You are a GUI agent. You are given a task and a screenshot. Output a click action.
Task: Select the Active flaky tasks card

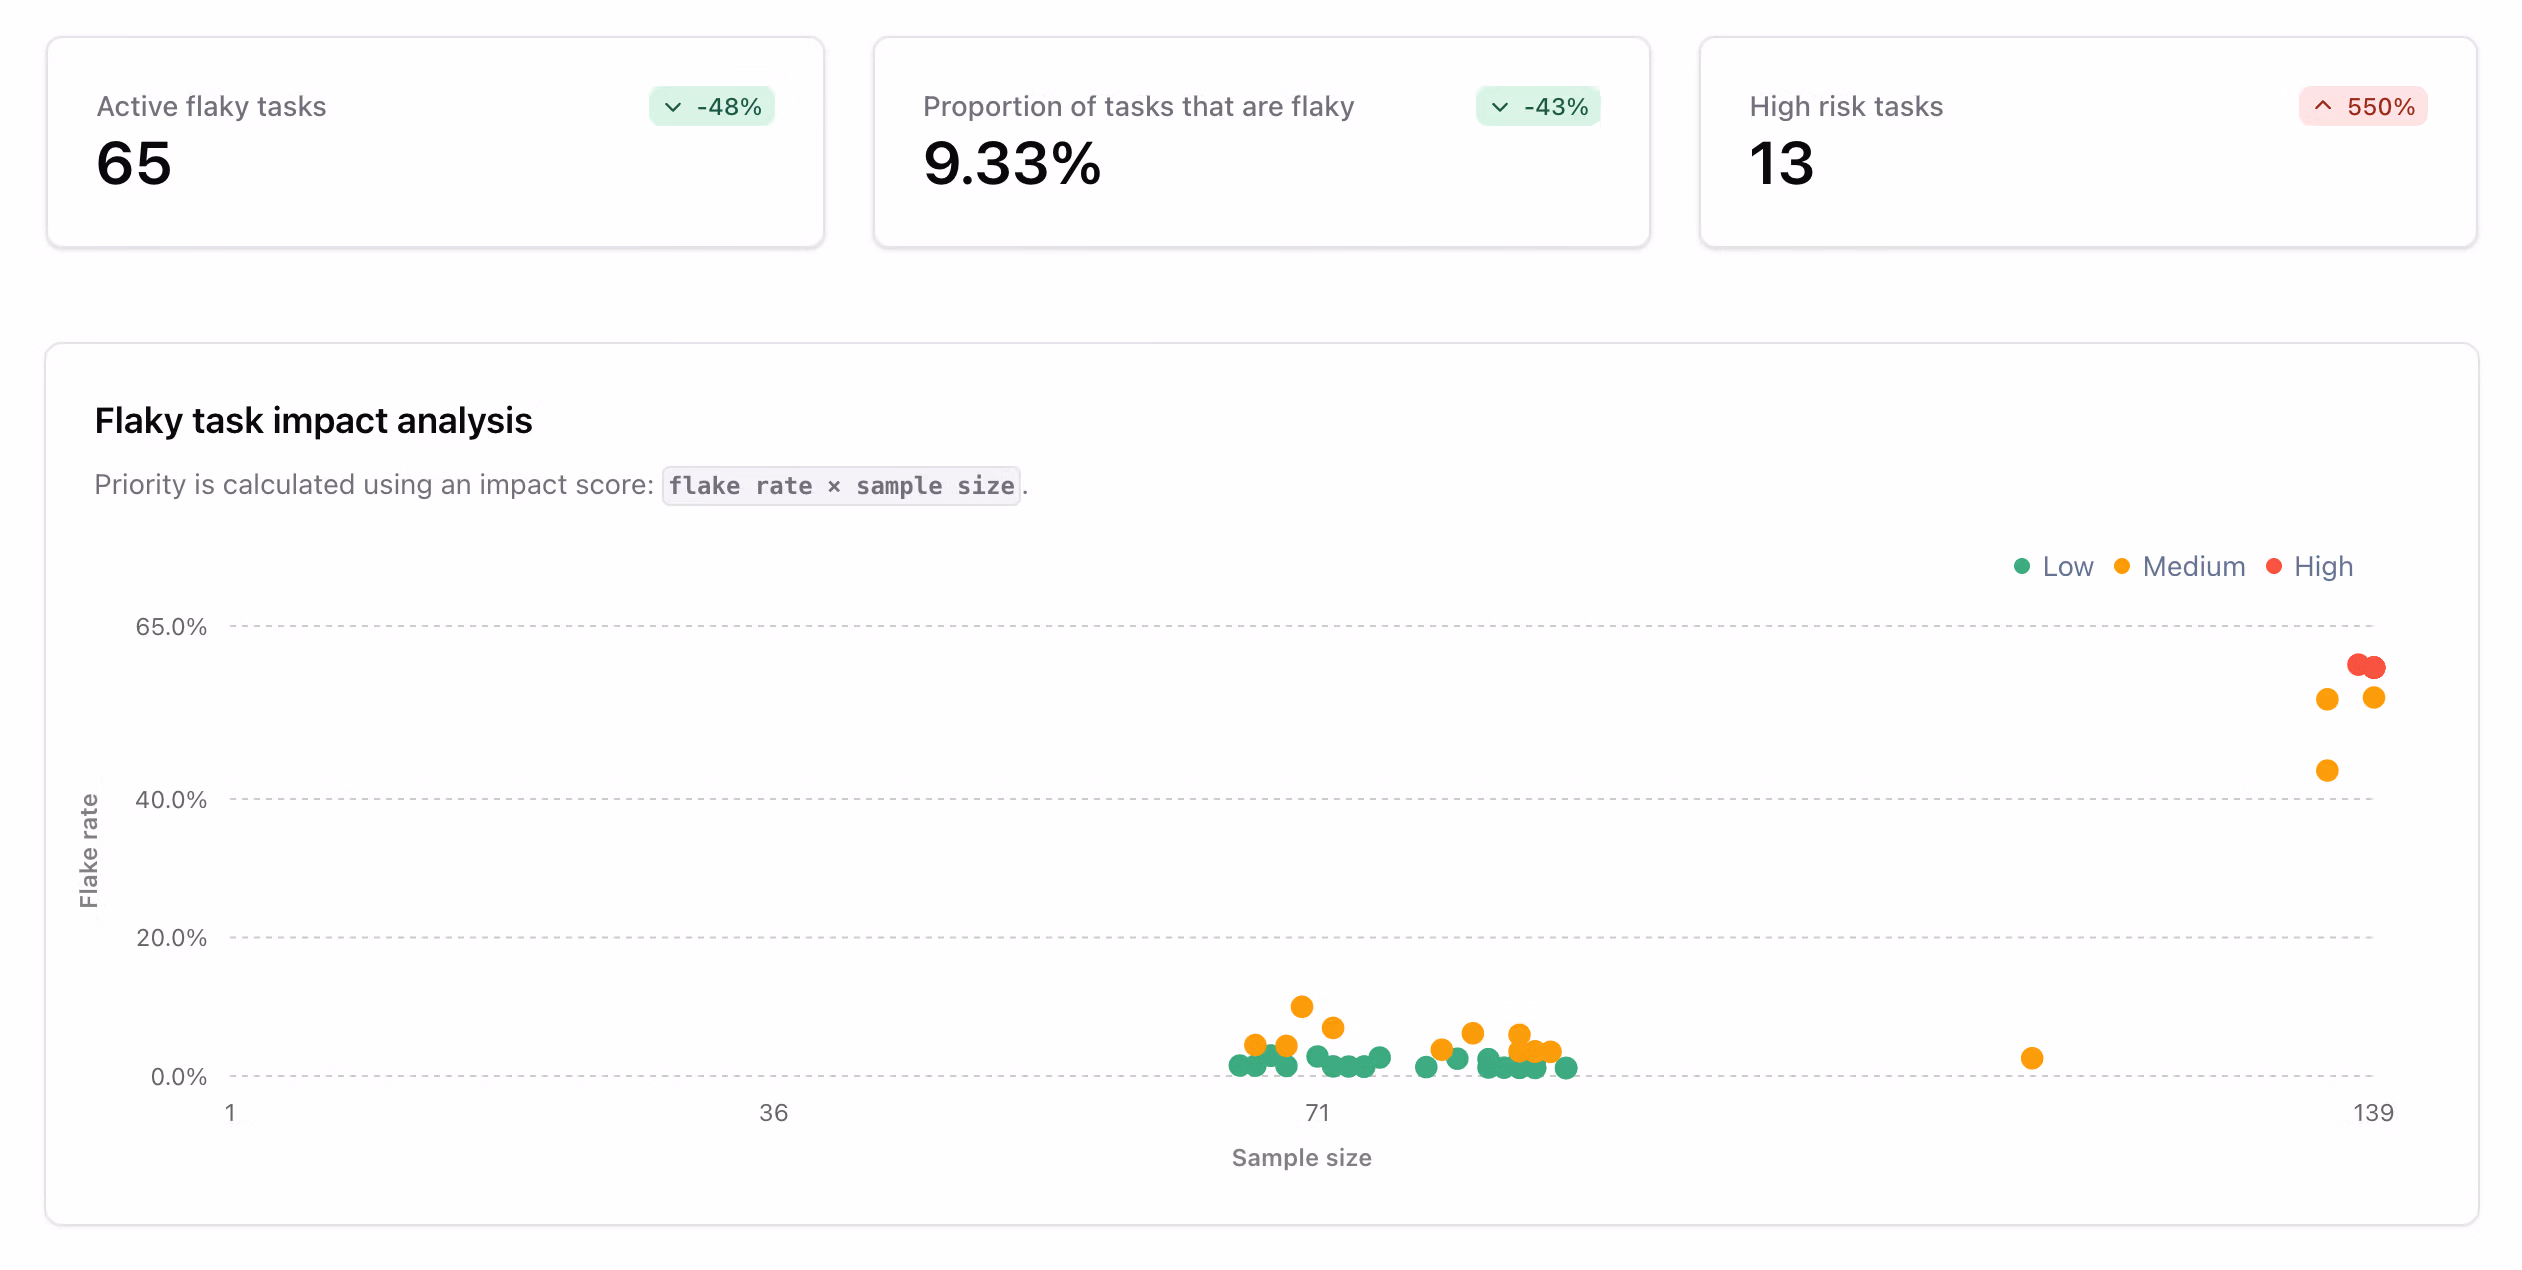coord(435,141)
